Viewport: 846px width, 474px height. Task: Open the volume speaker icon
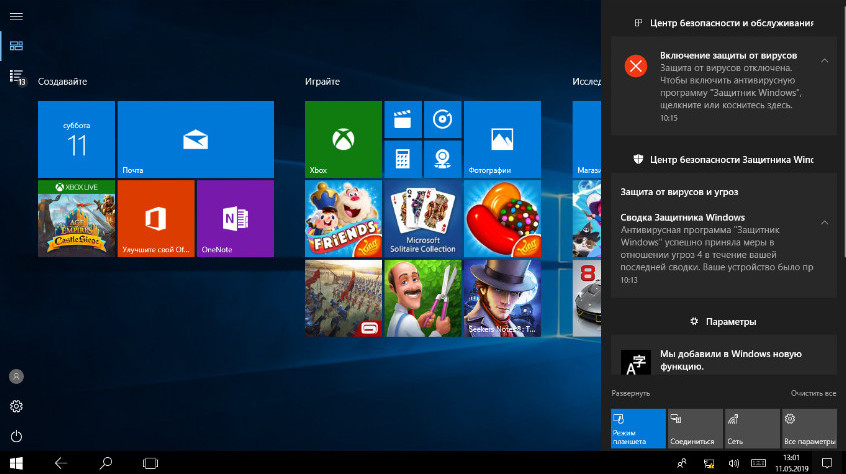[x=733, y=463]
